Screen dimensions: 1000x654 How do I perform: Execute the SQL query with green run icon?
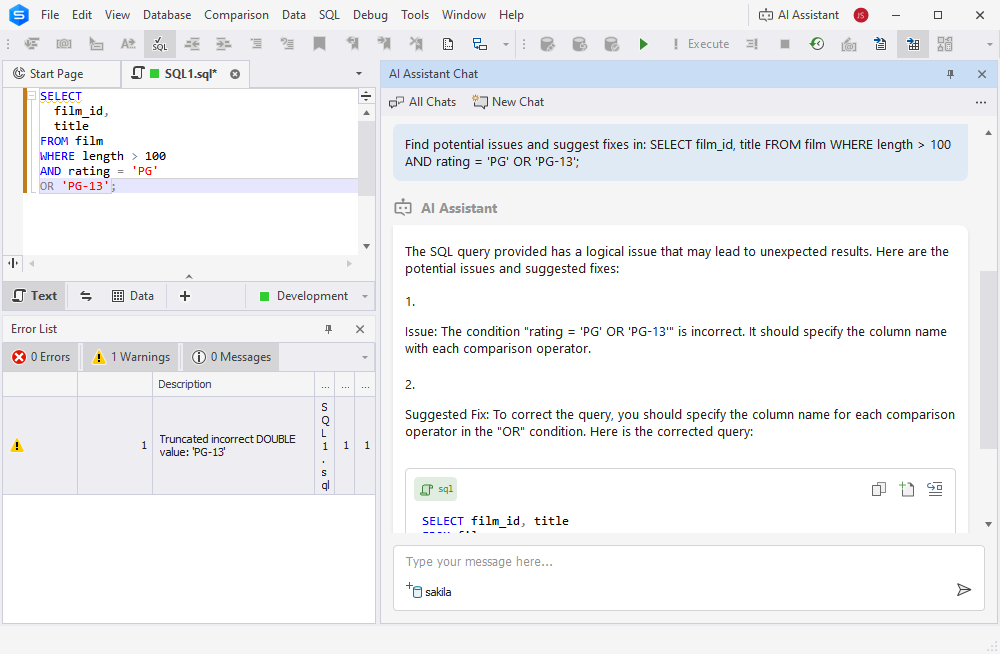(644, 44)
